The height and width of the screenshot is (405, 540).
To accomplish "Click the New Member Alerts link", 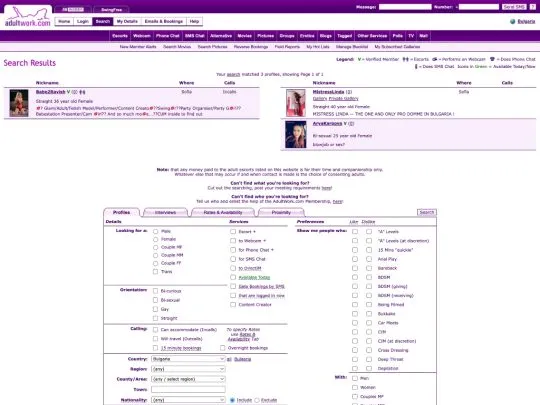I will 138,47.
